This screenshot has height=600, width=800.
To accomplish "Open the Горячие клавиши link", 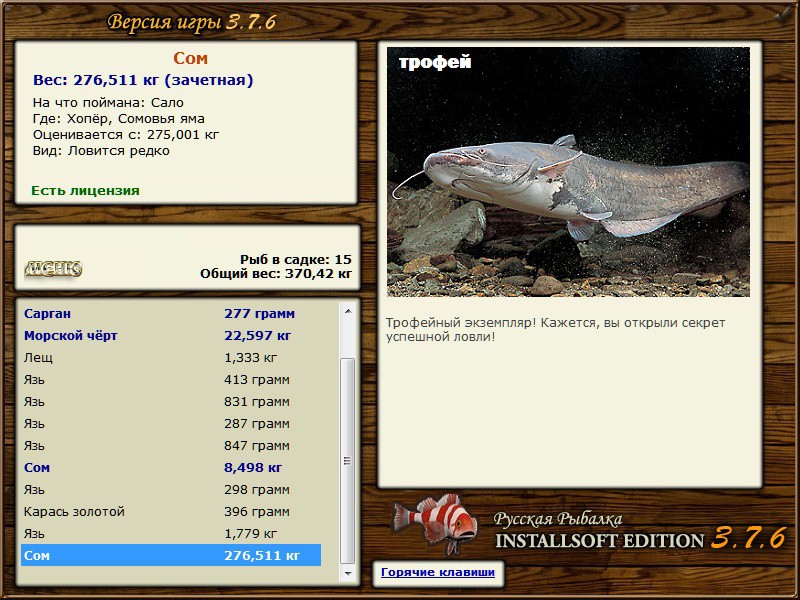I will (438, 572).
